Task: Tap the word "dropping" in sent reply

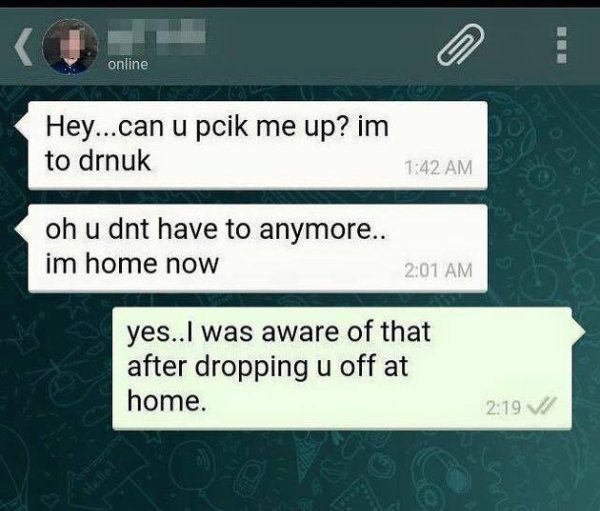Action: (x=252, y=367)
